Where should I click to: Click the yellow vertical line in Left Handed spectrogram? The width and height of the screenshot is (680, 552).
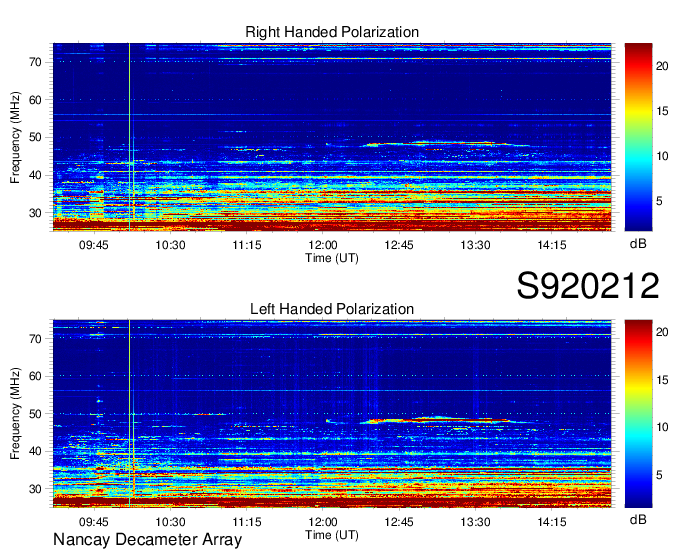coord(129,413)
